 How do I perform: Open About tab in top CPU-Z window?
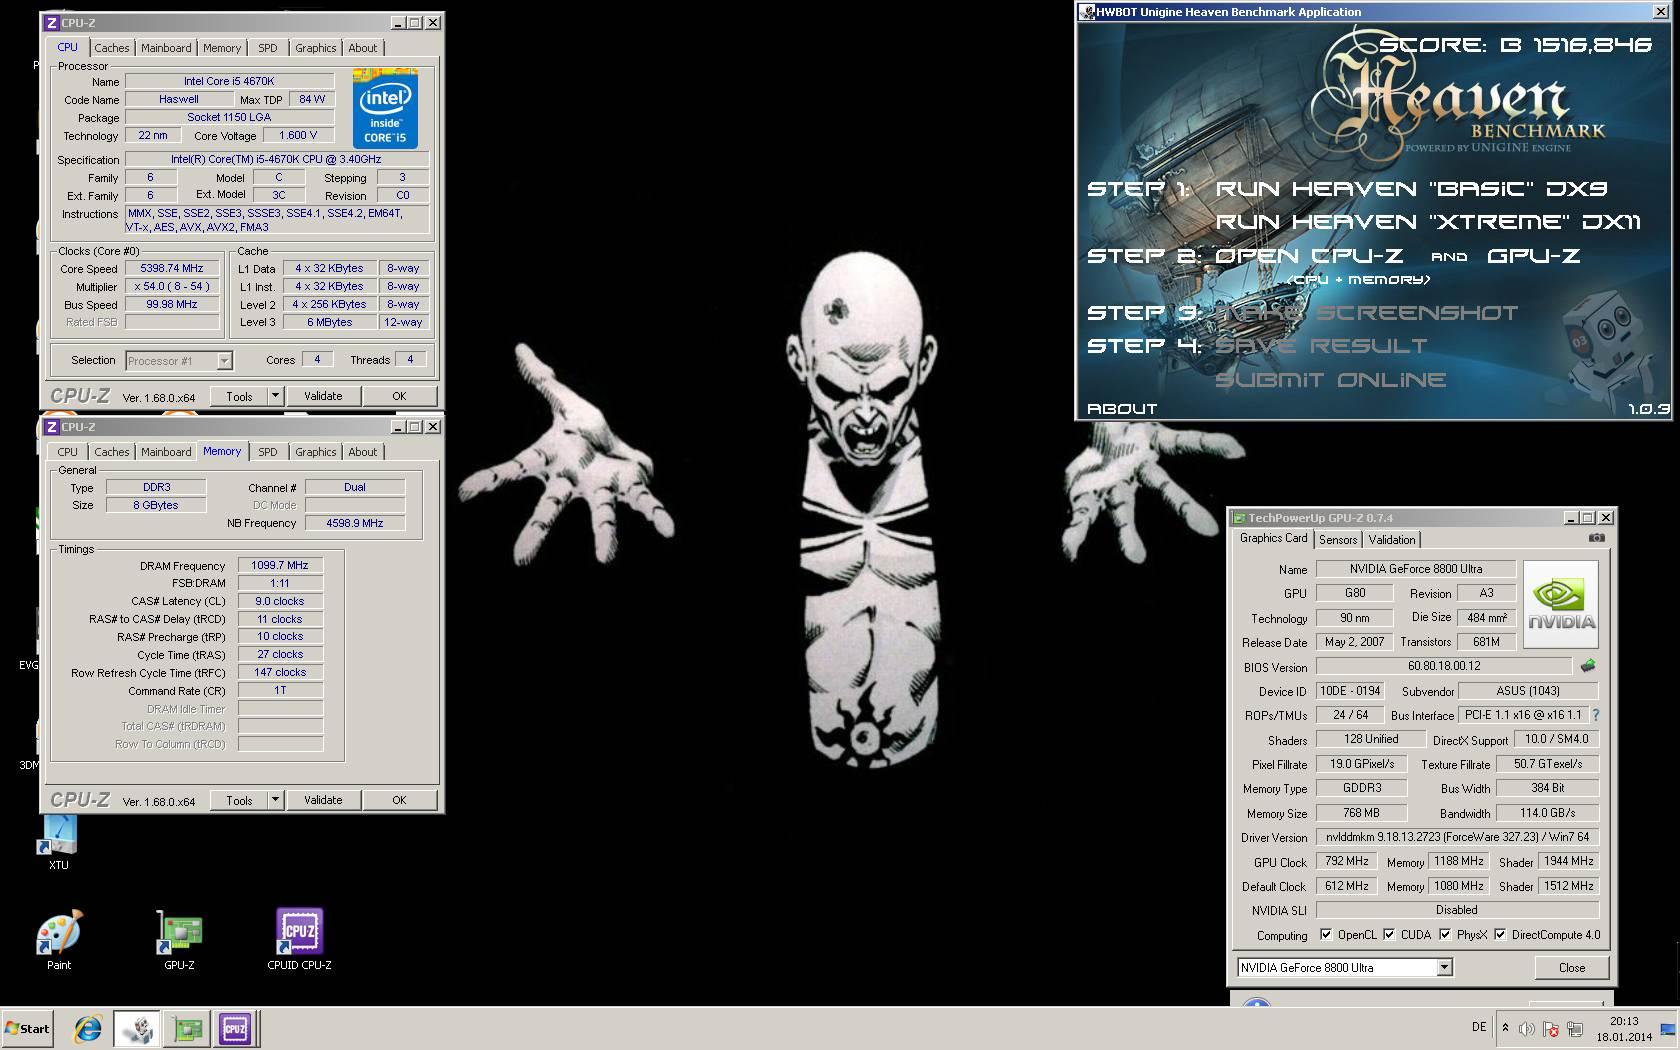pos(363,48)
